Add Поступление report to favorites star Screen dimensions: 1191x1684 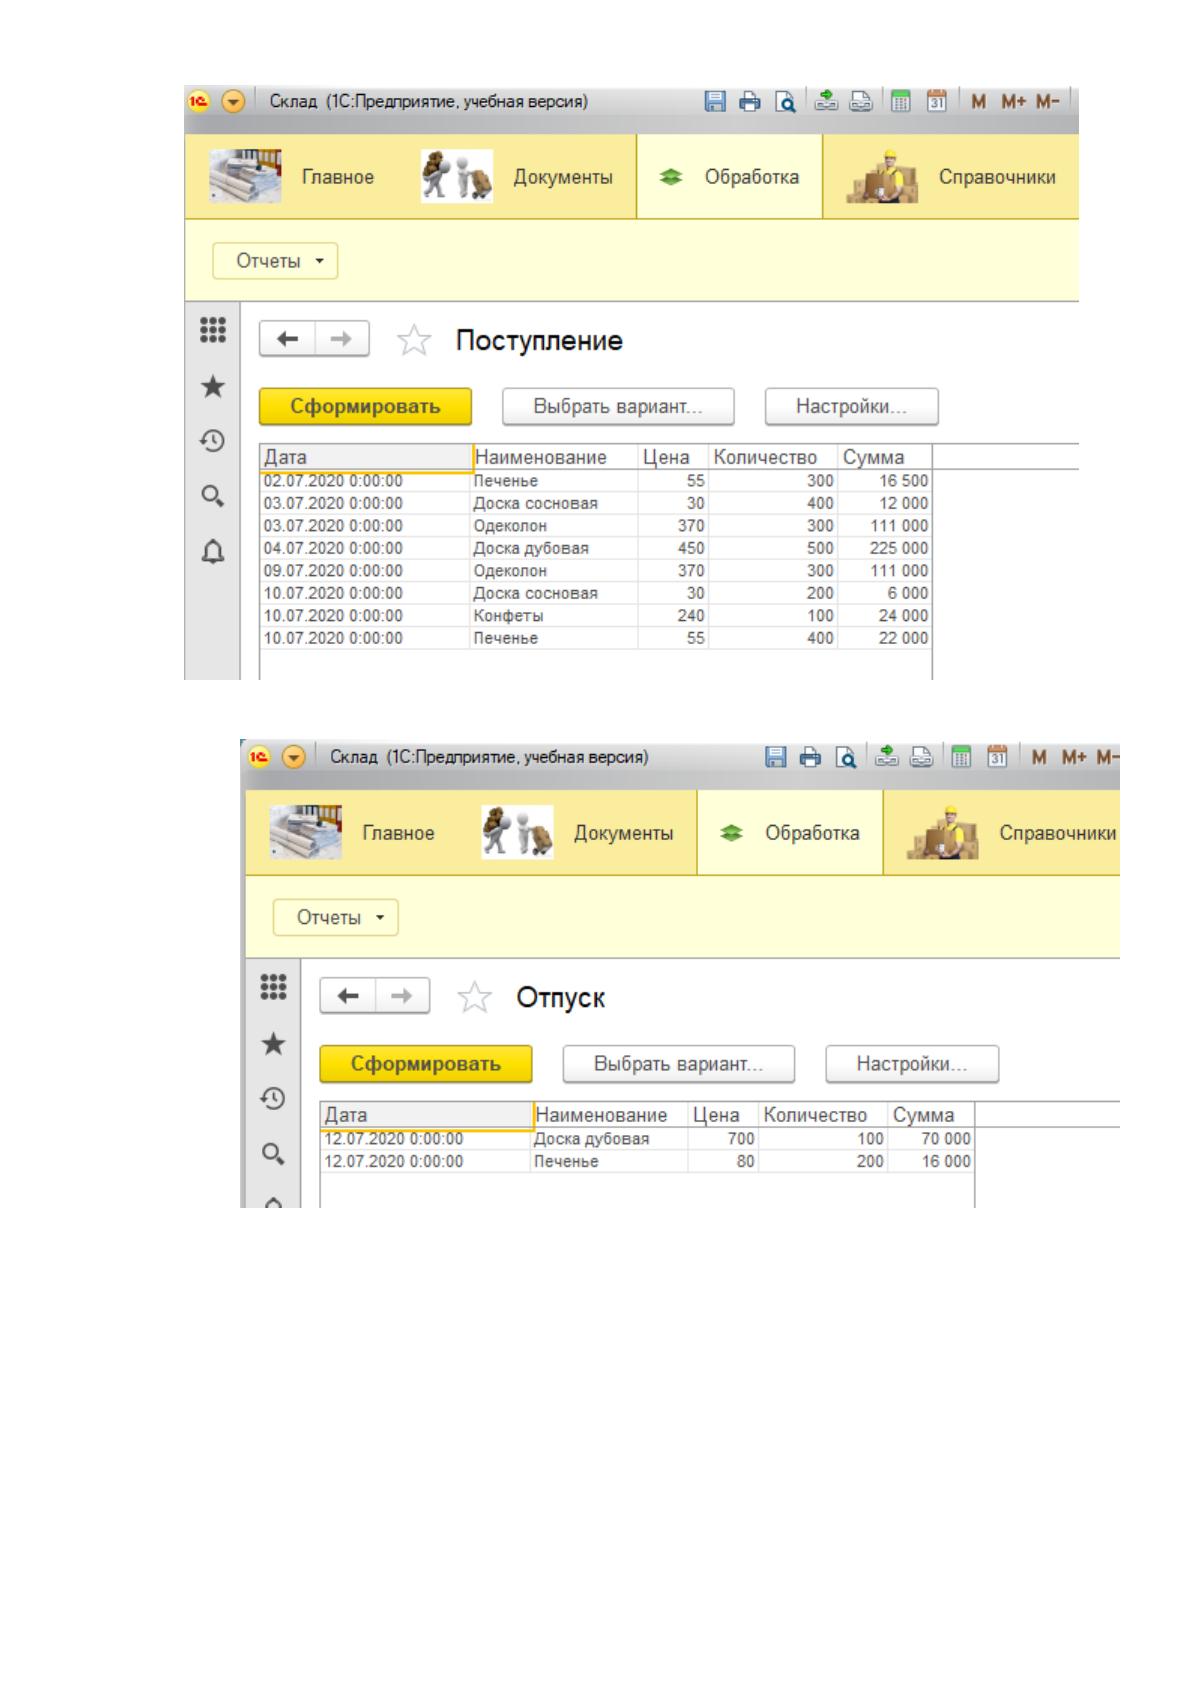413,341
